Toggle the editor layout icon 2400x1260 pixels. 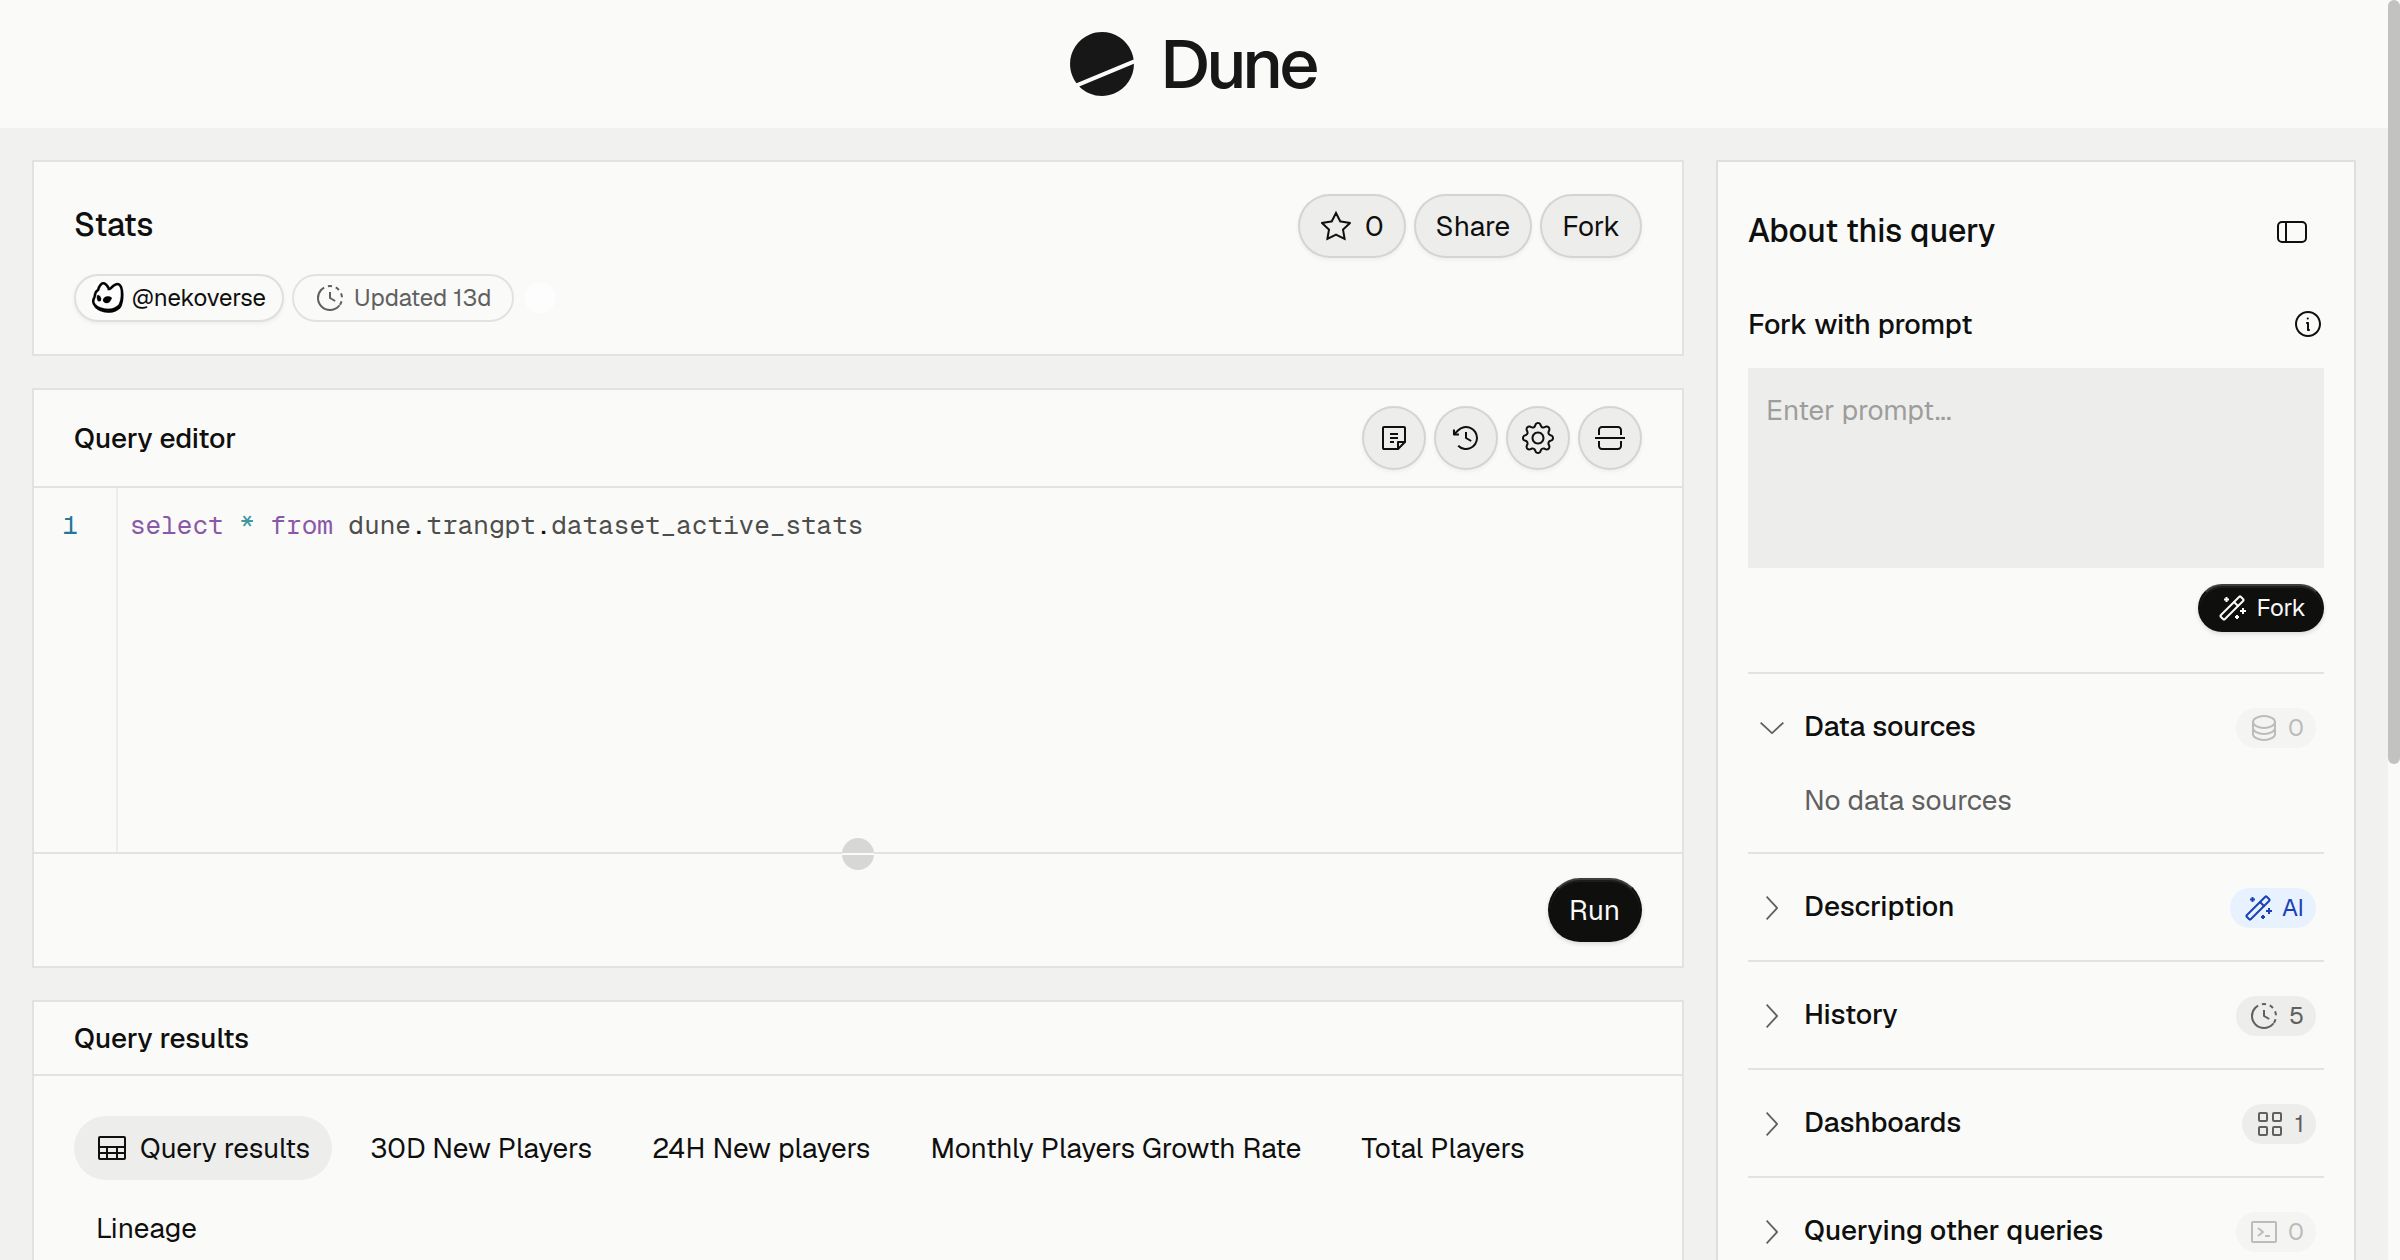1609,438
